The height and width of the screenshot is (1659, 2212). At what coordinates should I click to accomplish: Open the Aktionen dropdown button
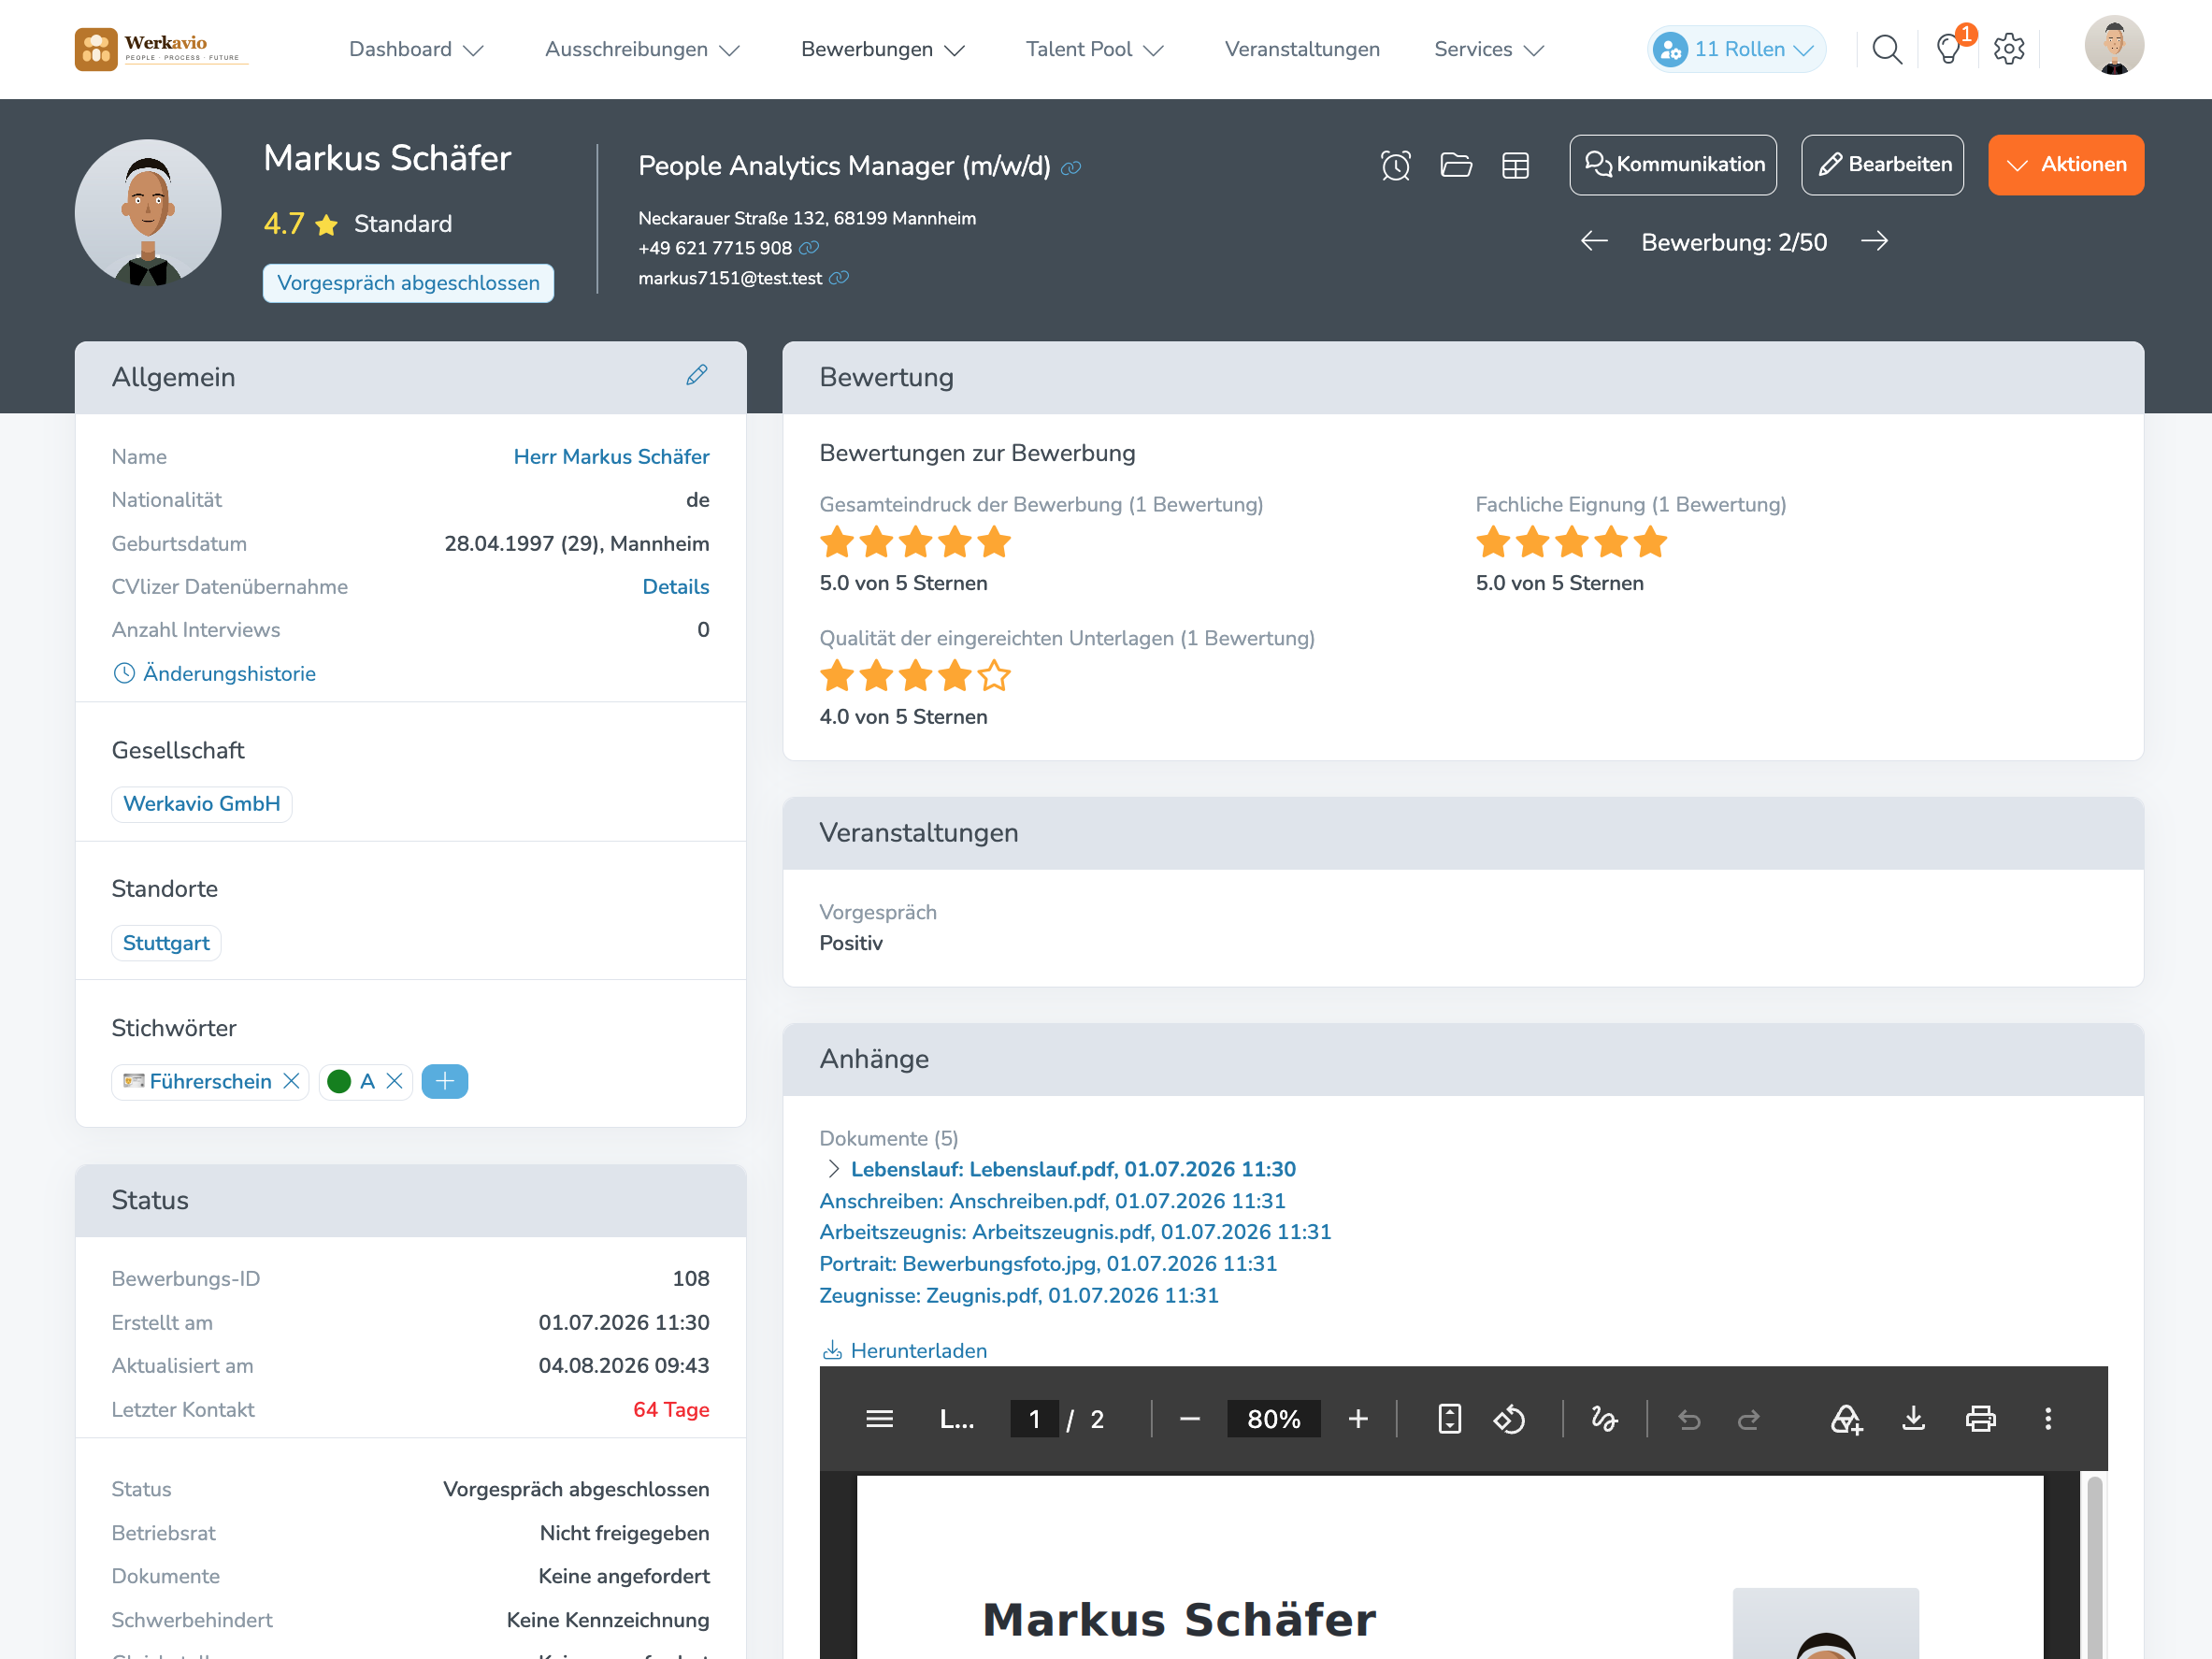point(2065,165)
